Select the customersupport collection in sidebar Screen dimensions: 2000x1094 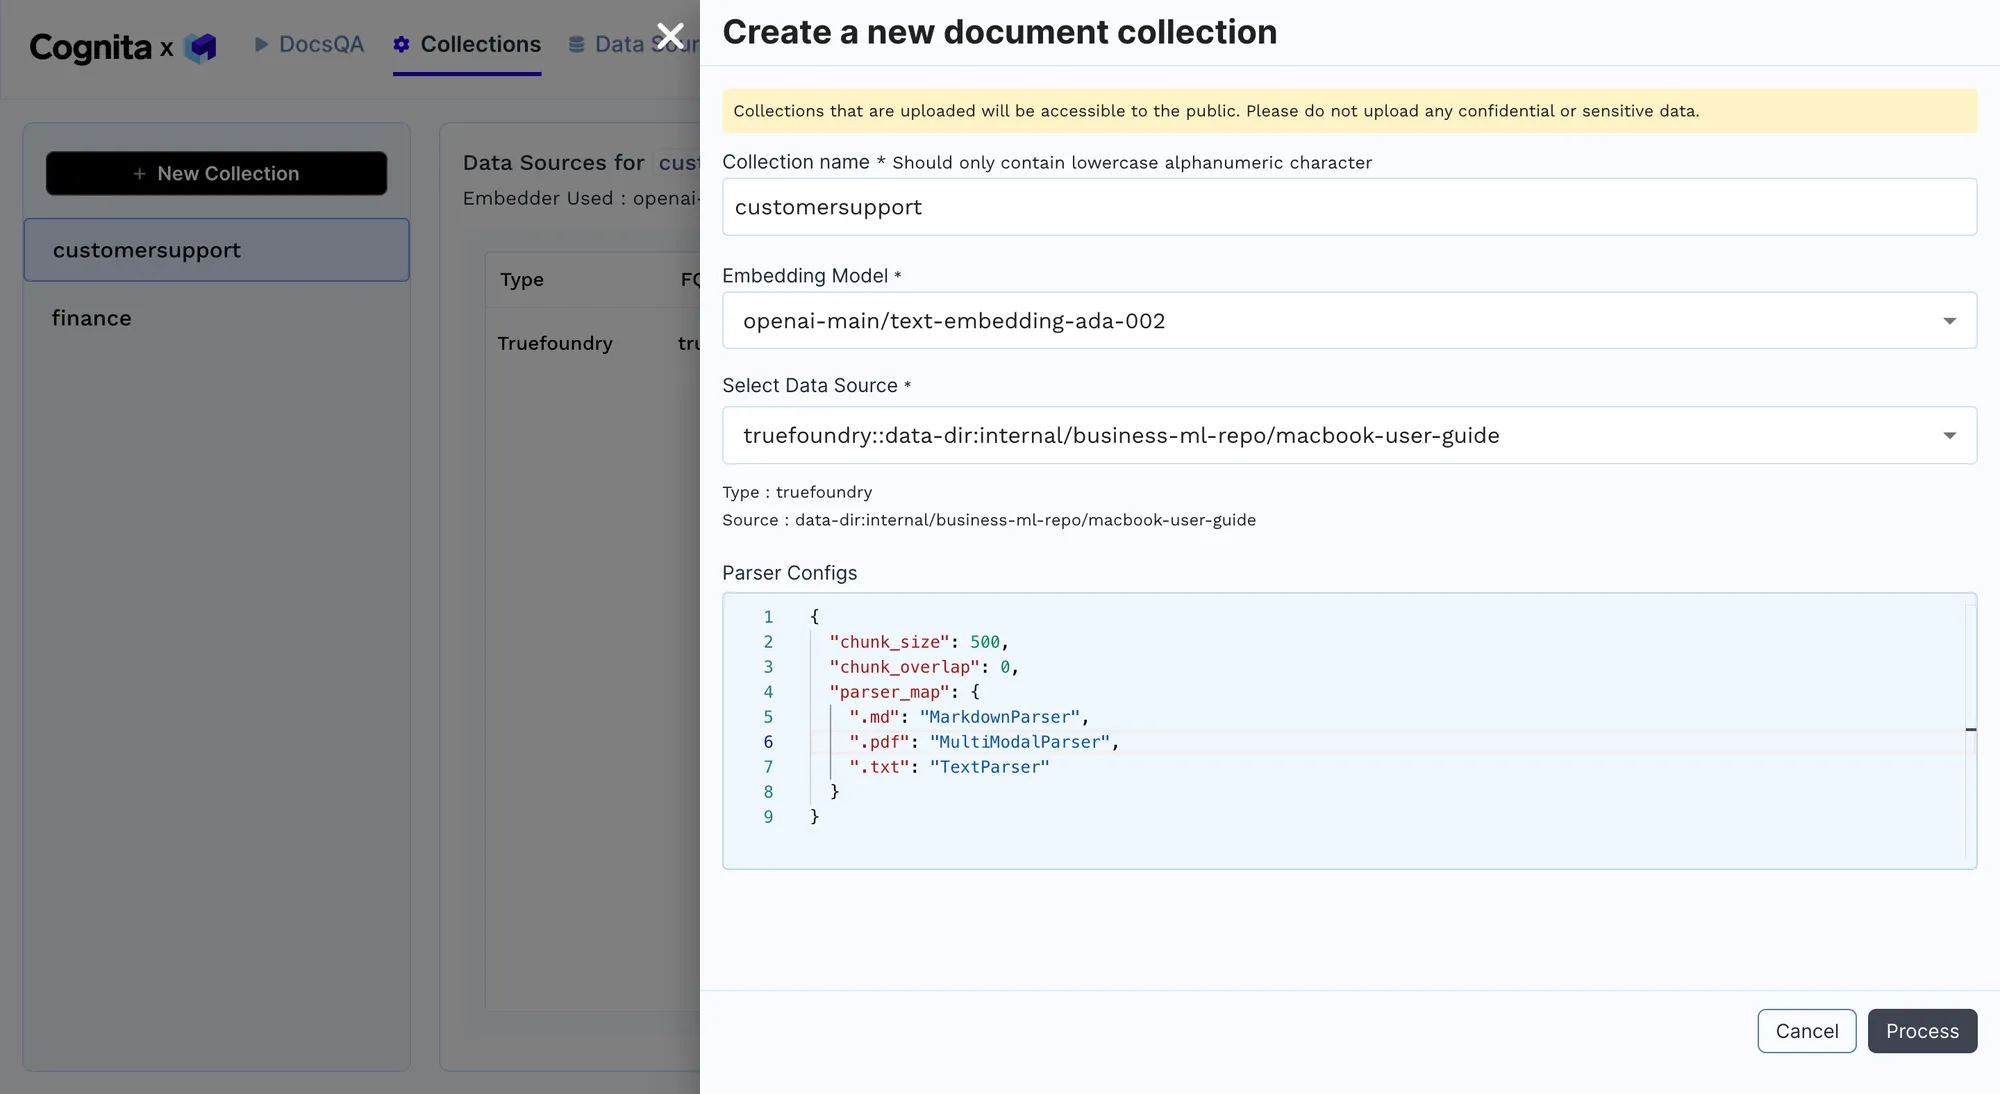[216, 250]
